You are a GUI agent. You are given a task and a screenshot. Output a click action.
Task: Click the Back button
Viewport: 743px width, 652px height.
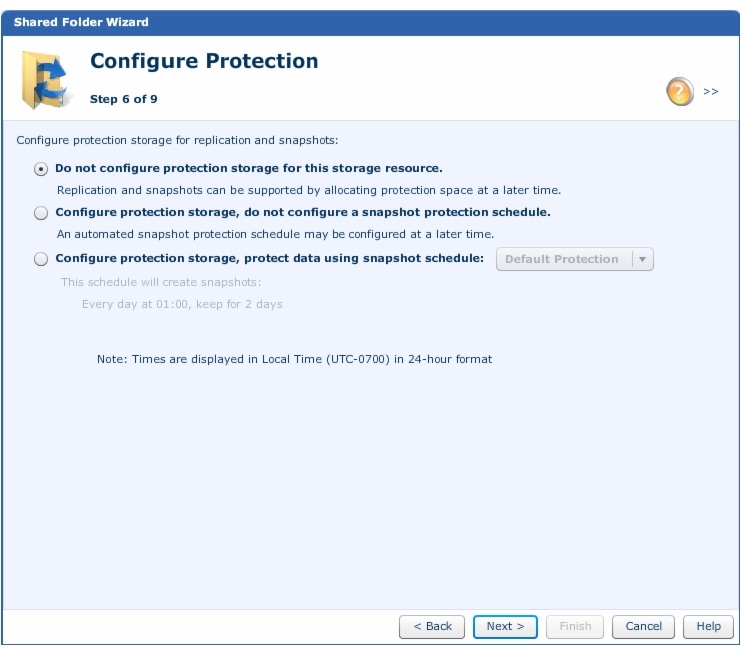tap(432, 626)
